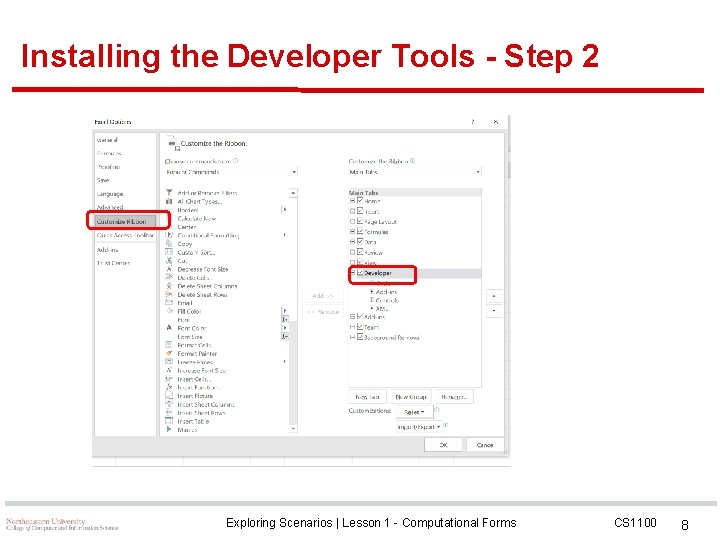
Task: Click the OK button
Action: 443,444
